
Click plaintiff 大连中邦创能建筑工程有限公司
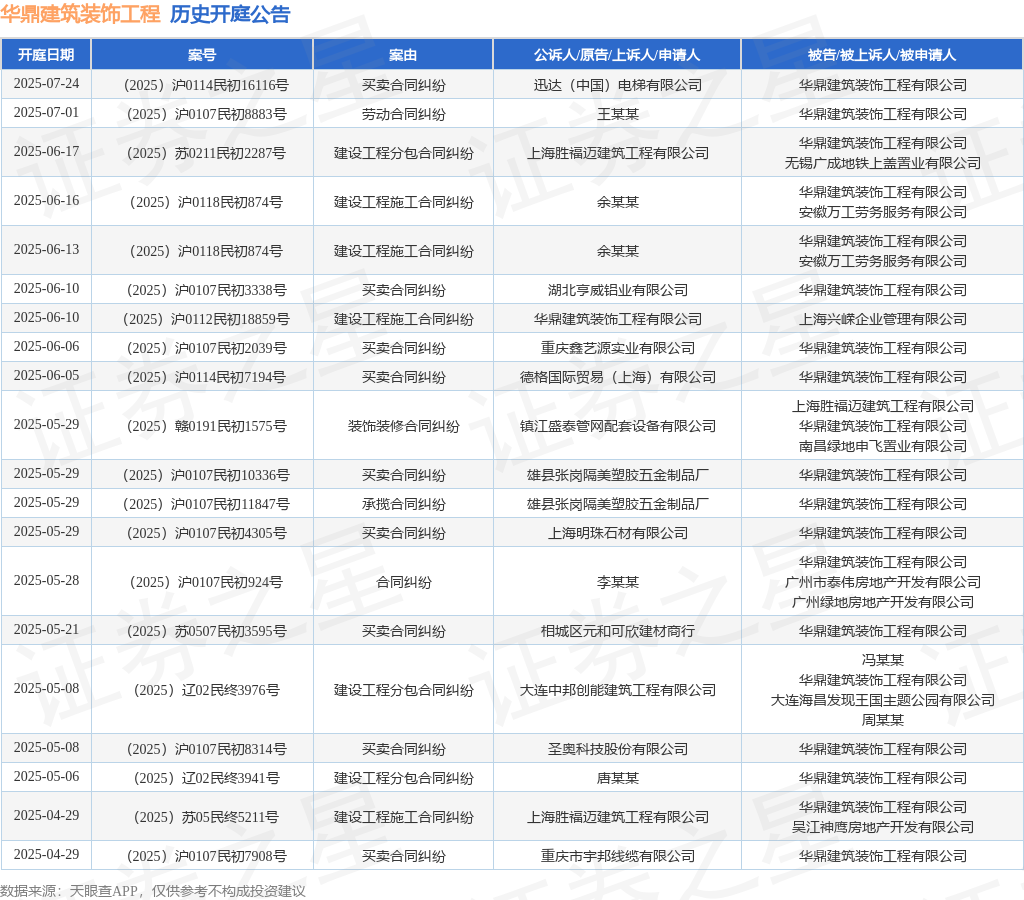pos(617,690)
